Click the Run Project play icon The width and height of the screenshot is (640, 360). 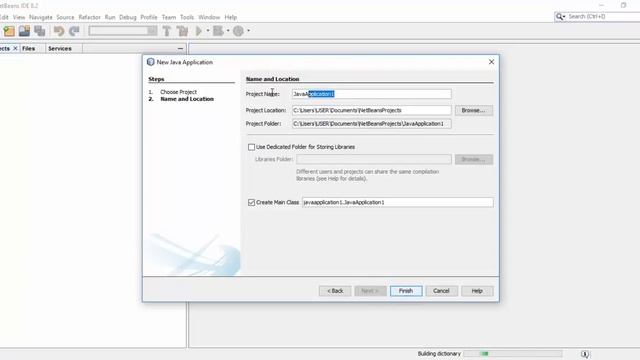tap(199, 31)
